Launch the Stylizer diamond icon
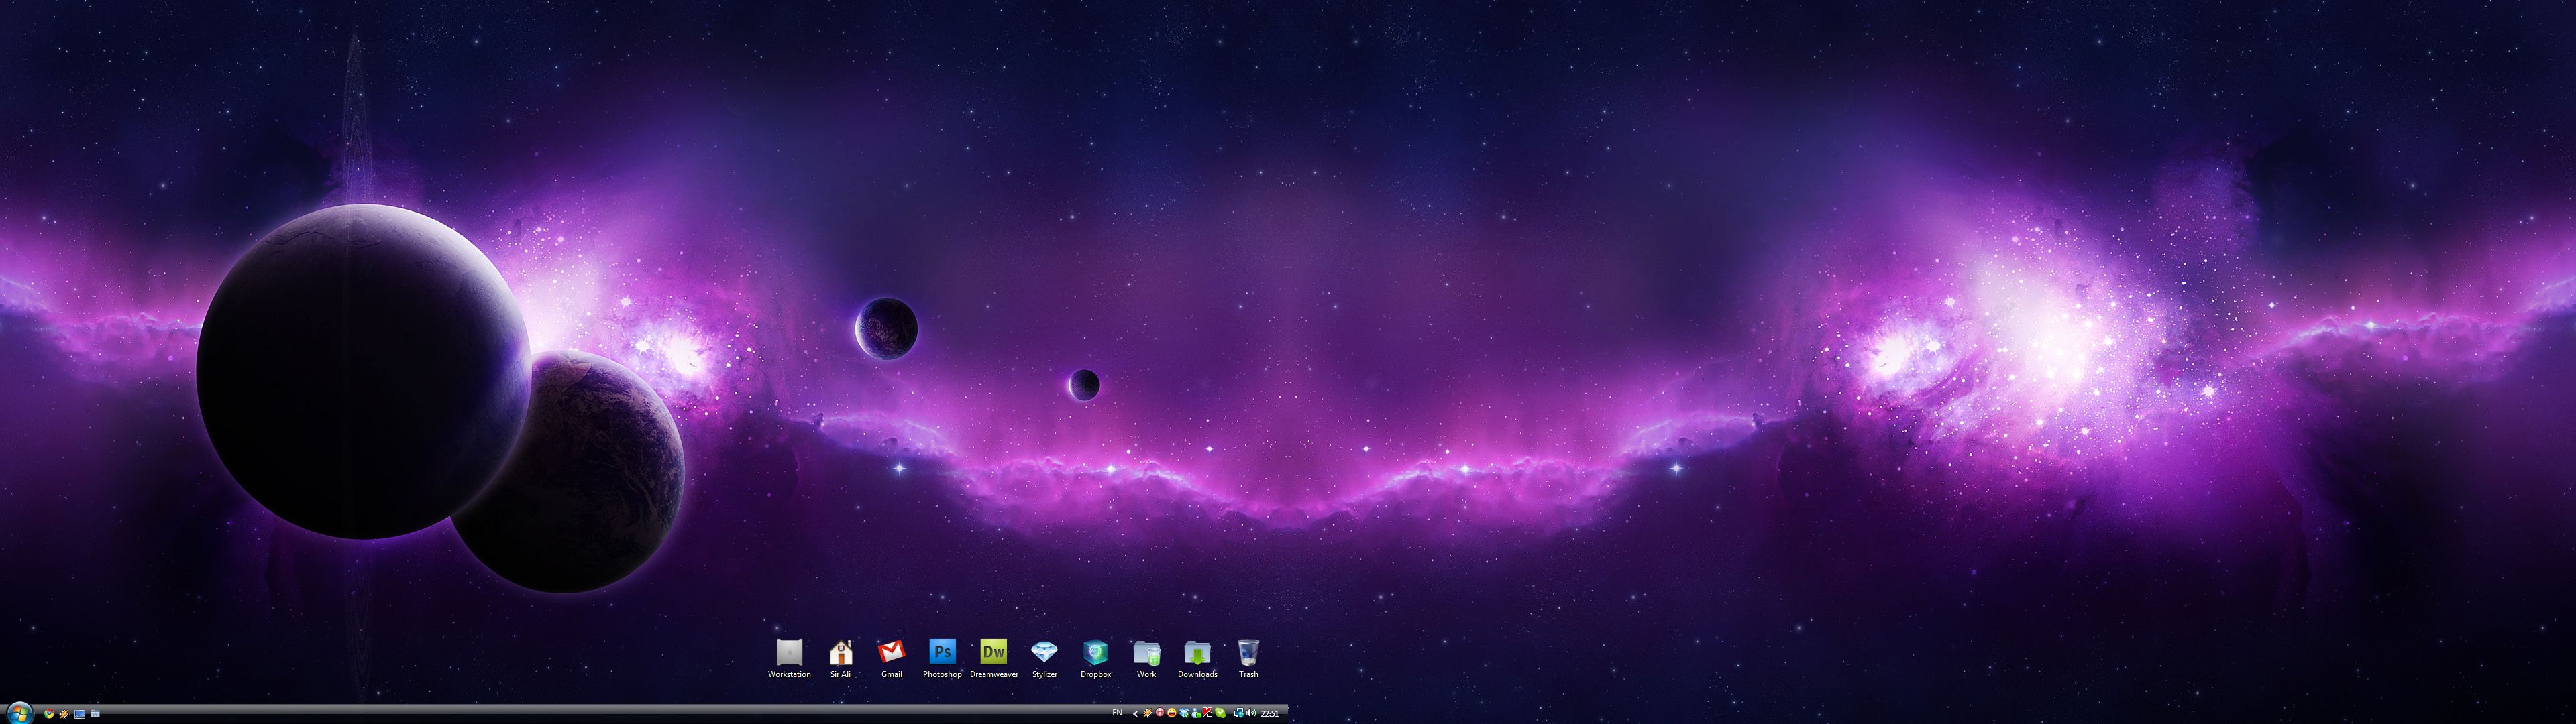Viewport: 2576px width, 724px height. [x=1044, y=653]
